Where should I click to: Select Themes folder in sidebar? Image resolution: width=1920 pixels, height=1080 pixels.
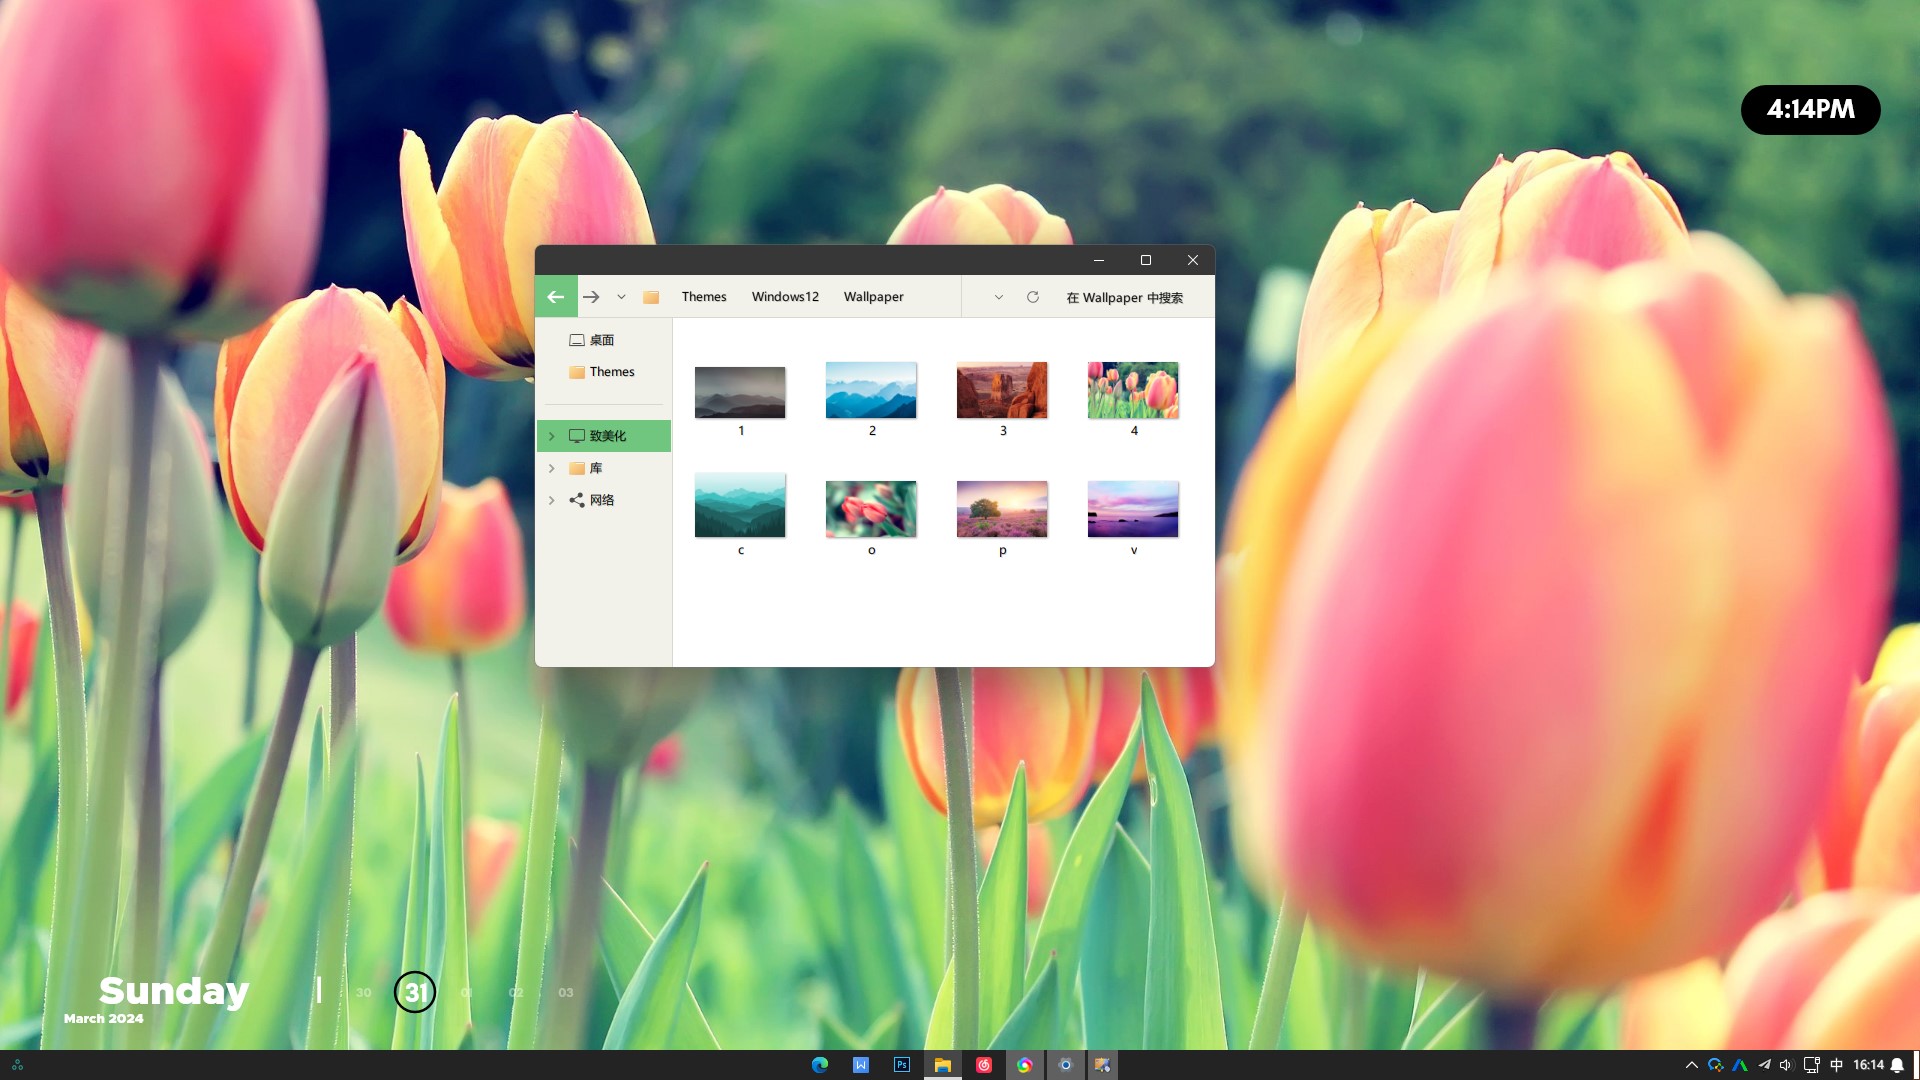pos(611,372)
